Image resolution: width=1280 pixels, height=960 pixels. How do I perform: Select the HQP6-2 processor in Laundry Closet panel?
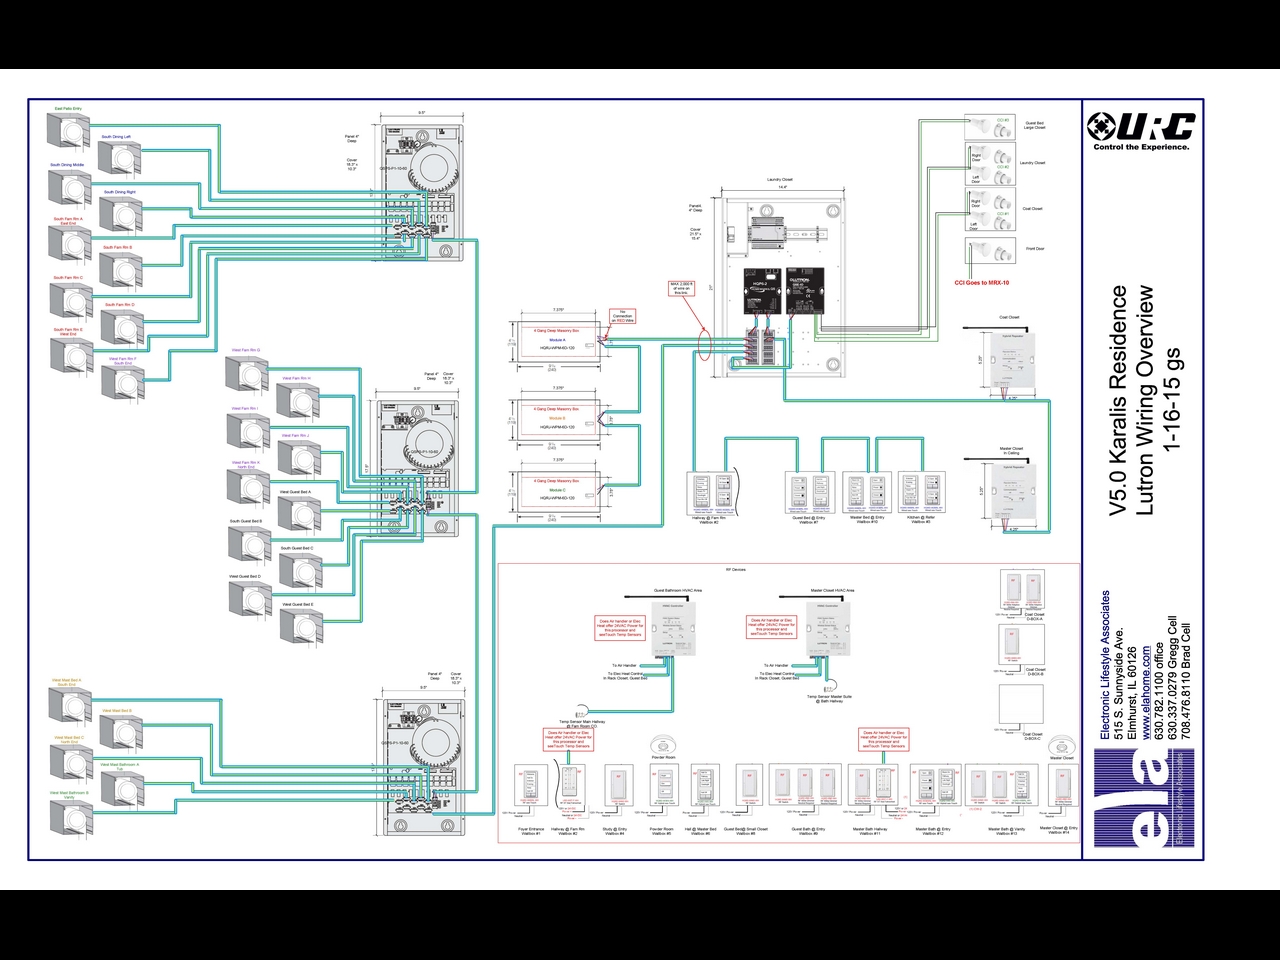tap(760, 290)
